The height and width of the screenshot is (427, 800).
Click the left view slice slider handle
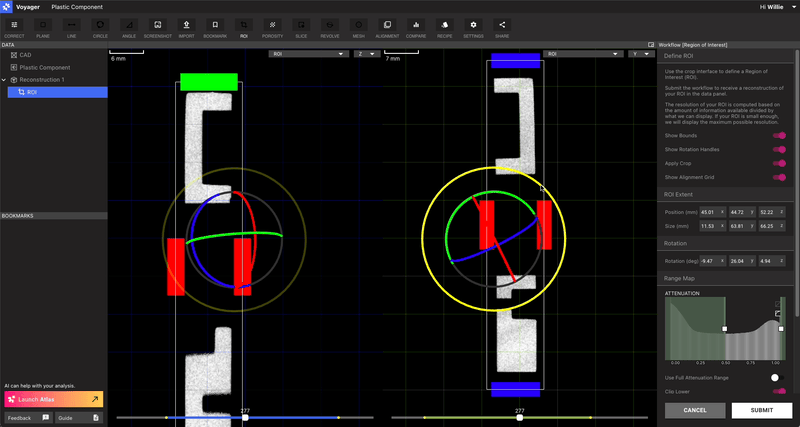tap(245, 417)
